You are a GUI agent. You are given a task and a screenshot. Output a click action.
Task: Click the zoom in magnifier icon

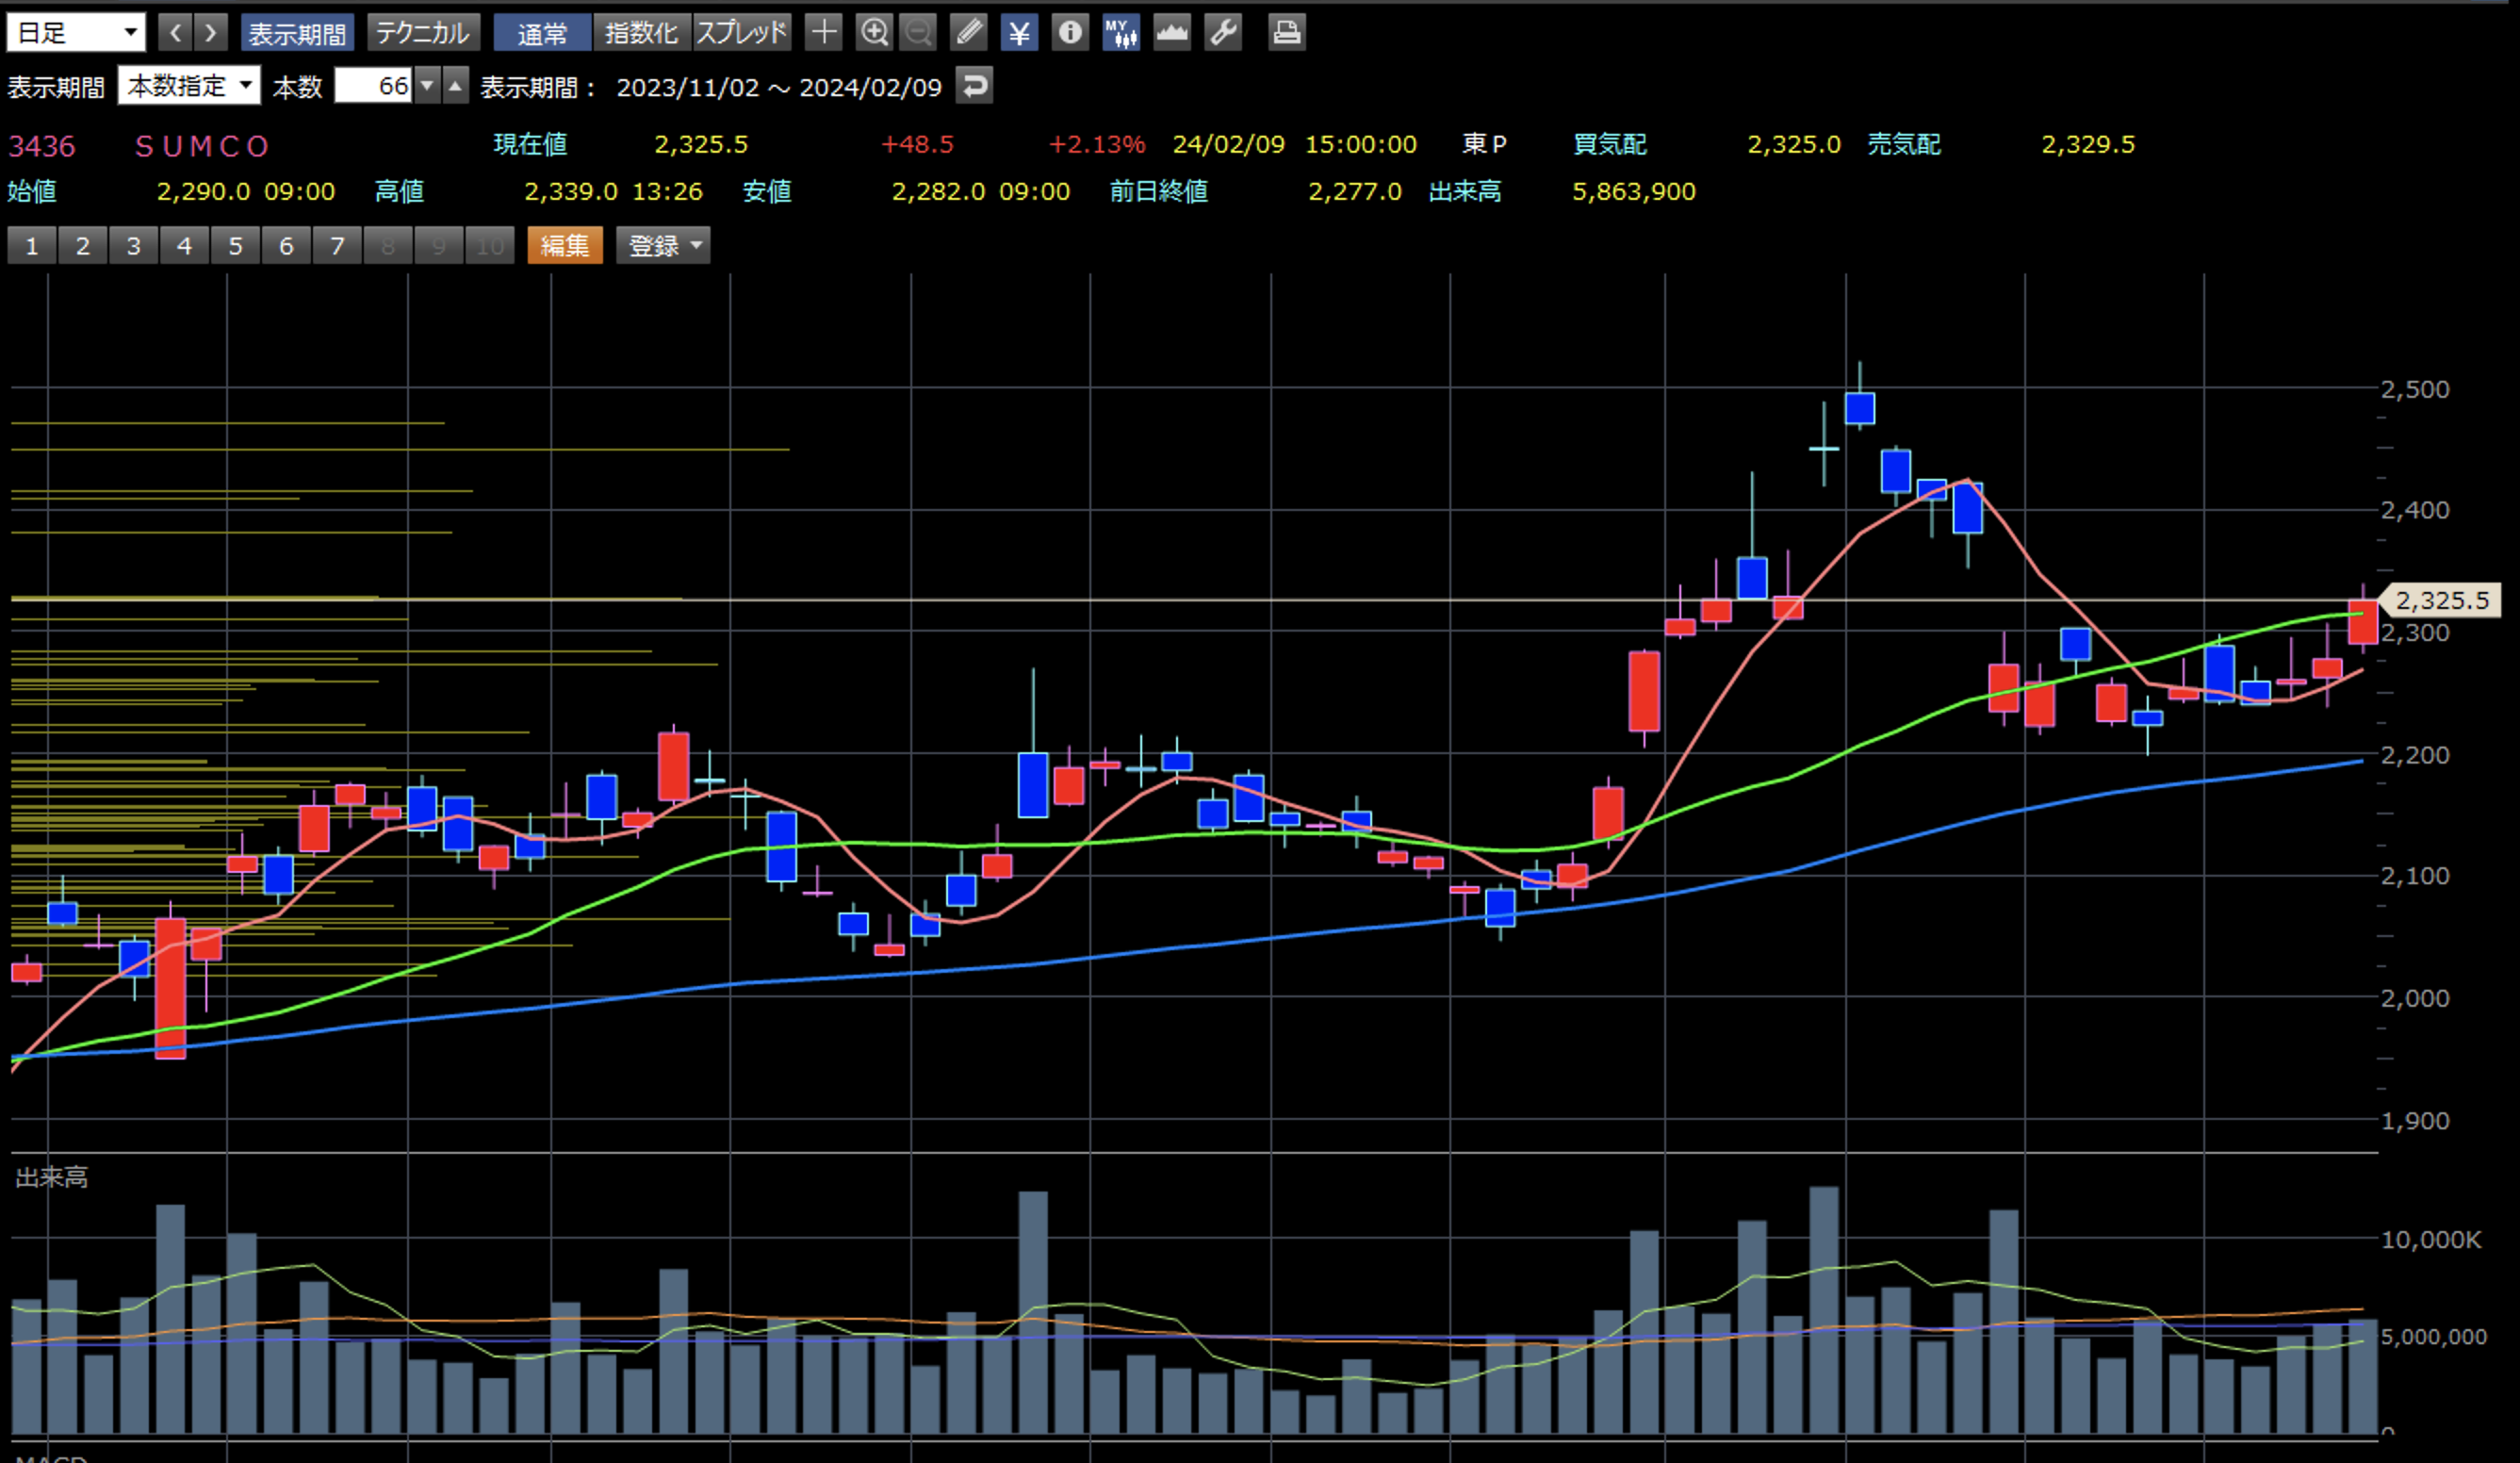[x=874, y=33]
